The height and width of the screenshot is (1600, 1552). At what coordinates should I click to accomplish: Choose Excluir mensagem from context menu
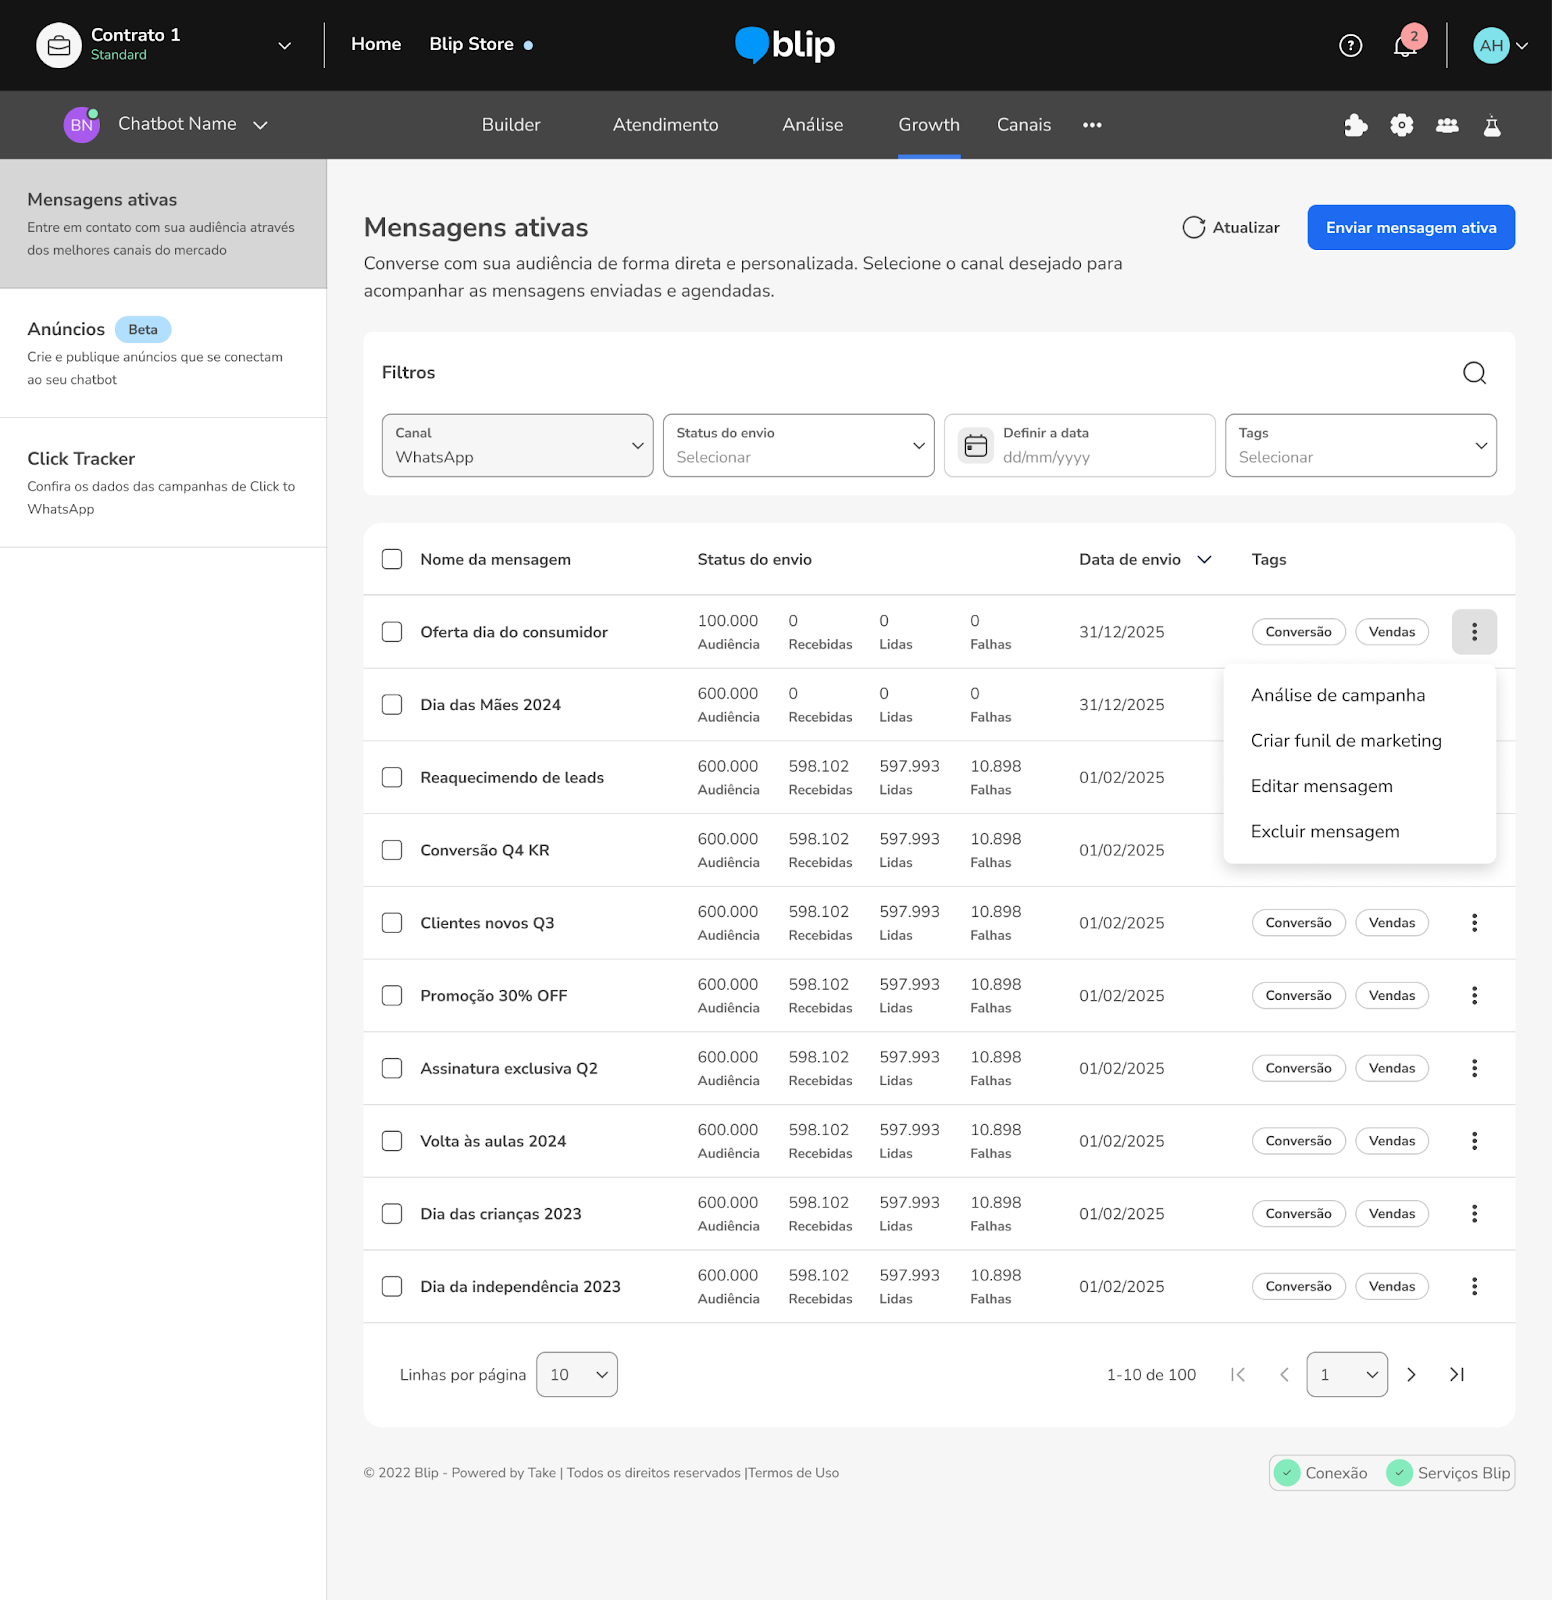click(1325, 832)
